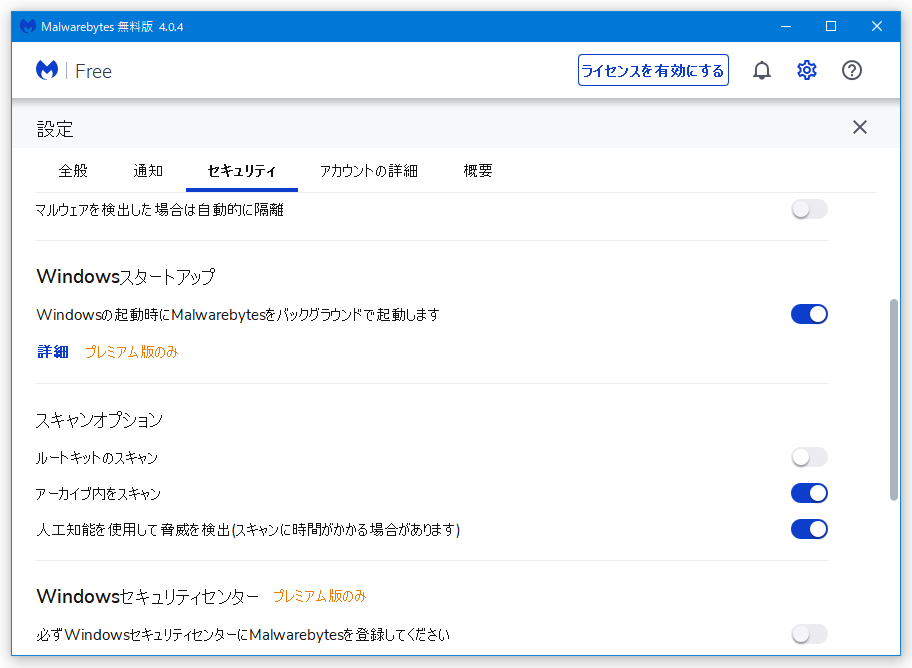Viewport: 912px width, 668px height.
Task: Minimize the Malwarebytes window
Action: pos(786,26)
